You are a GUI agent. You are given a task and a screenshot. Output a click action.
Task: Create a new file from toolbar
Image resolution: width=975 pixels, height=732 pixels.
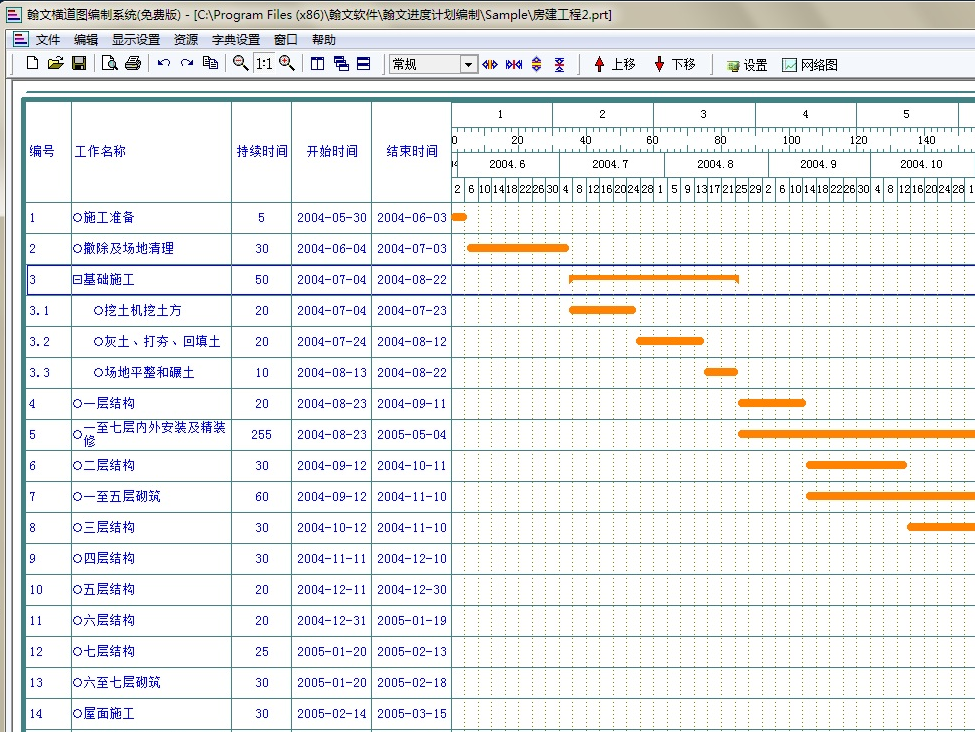click(32, 64)
